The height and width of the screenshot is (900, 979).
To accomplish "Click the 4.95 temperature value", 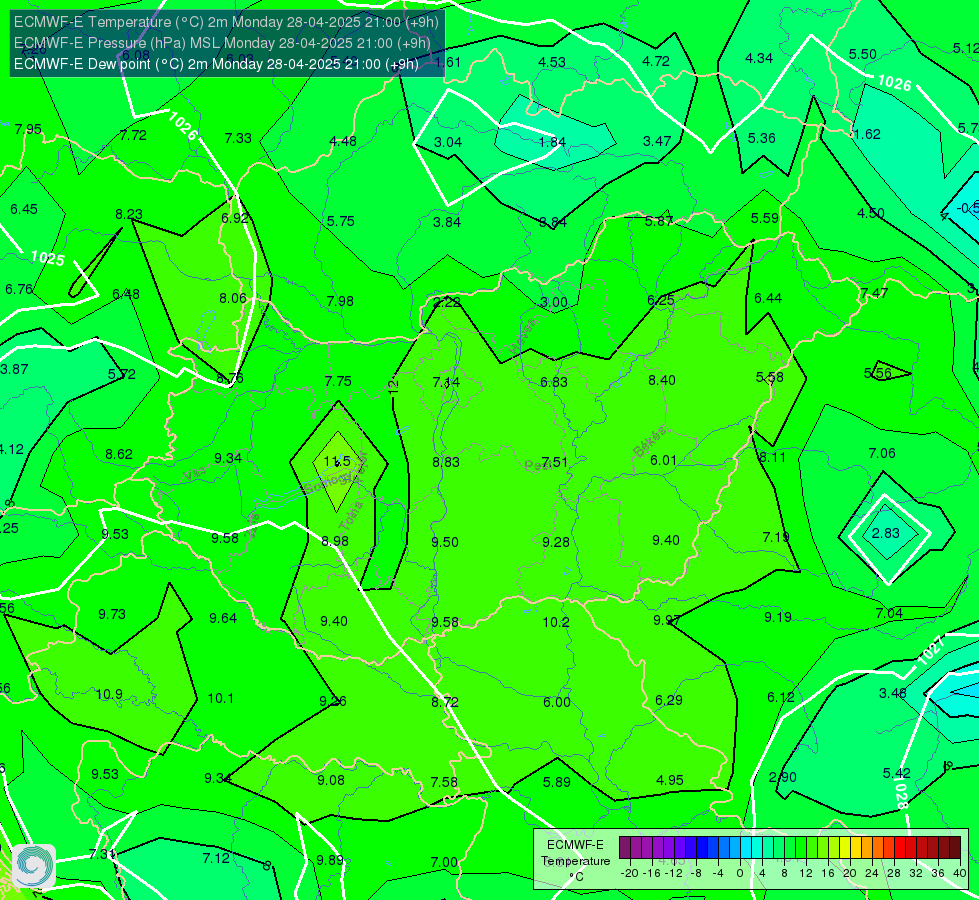I will click(670, 780).
